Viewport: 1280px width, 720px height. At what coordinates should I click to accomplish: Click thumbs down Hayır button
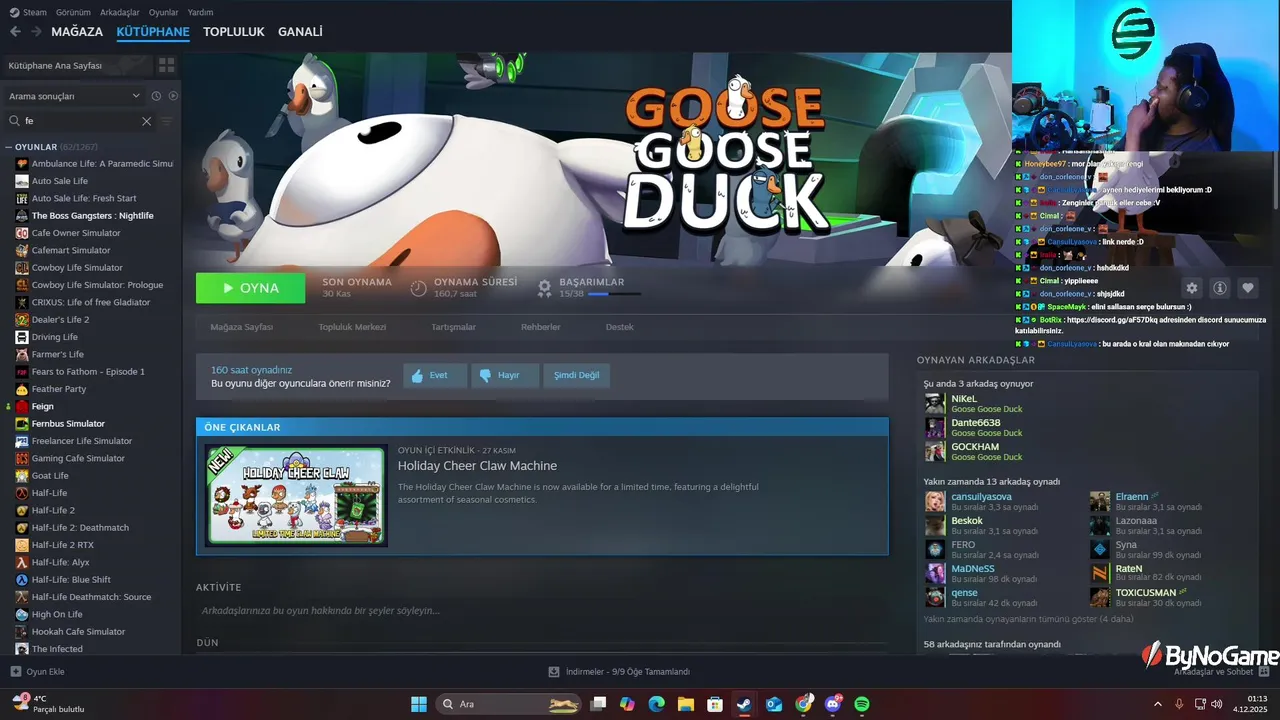point(505,375)
